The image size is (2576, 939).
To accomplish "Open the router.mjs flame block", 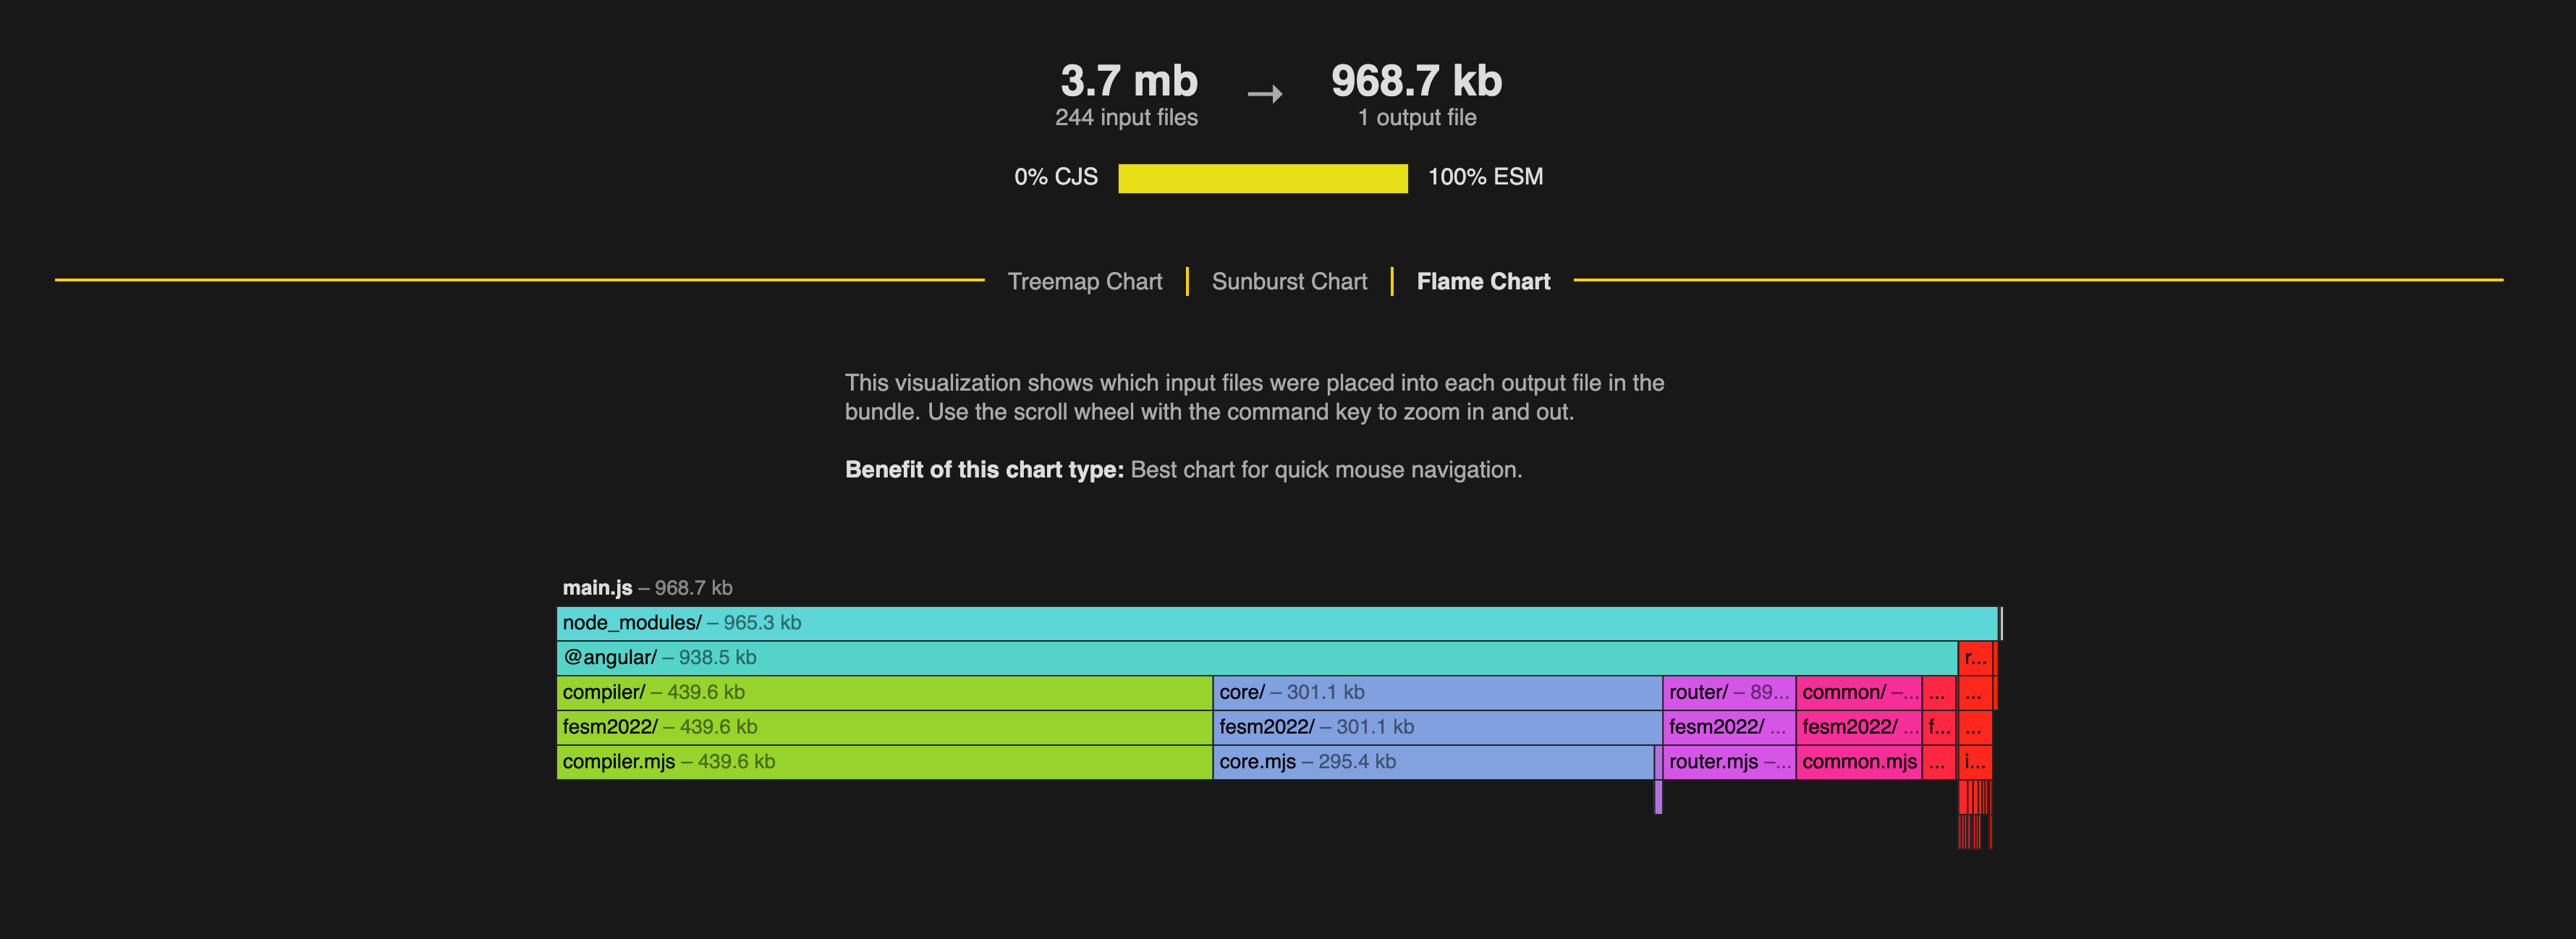I will (1729, 762).
